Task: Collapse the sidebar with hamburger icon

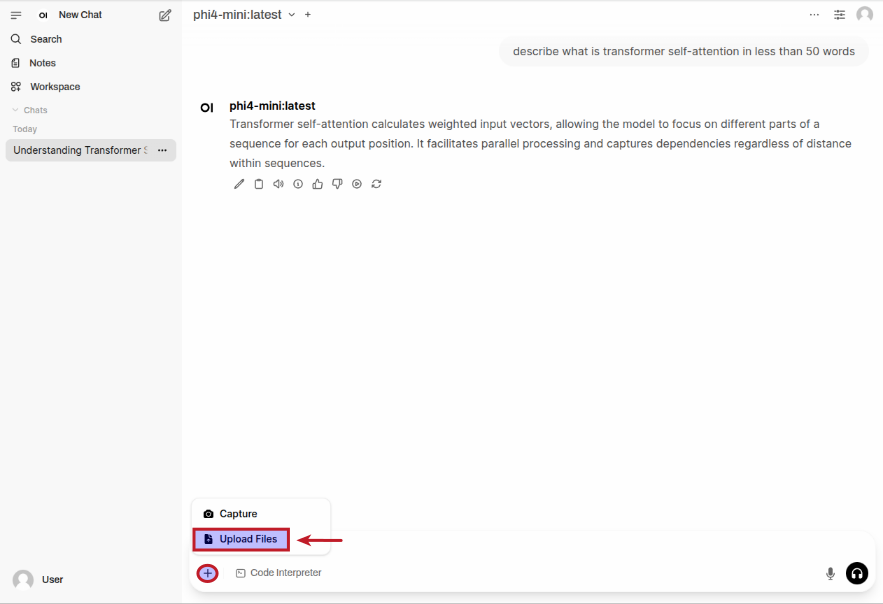Action: pos(16,14)
